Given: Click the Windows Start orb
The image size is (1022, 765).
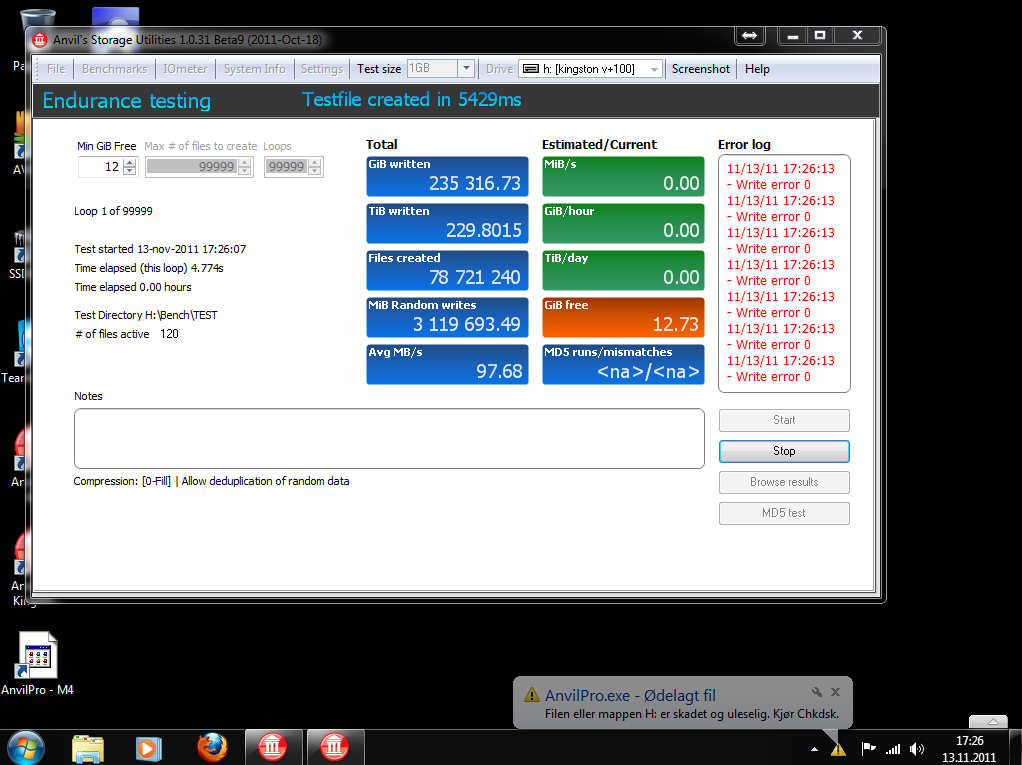Looking at the screenshot, I should click(27, 747).
